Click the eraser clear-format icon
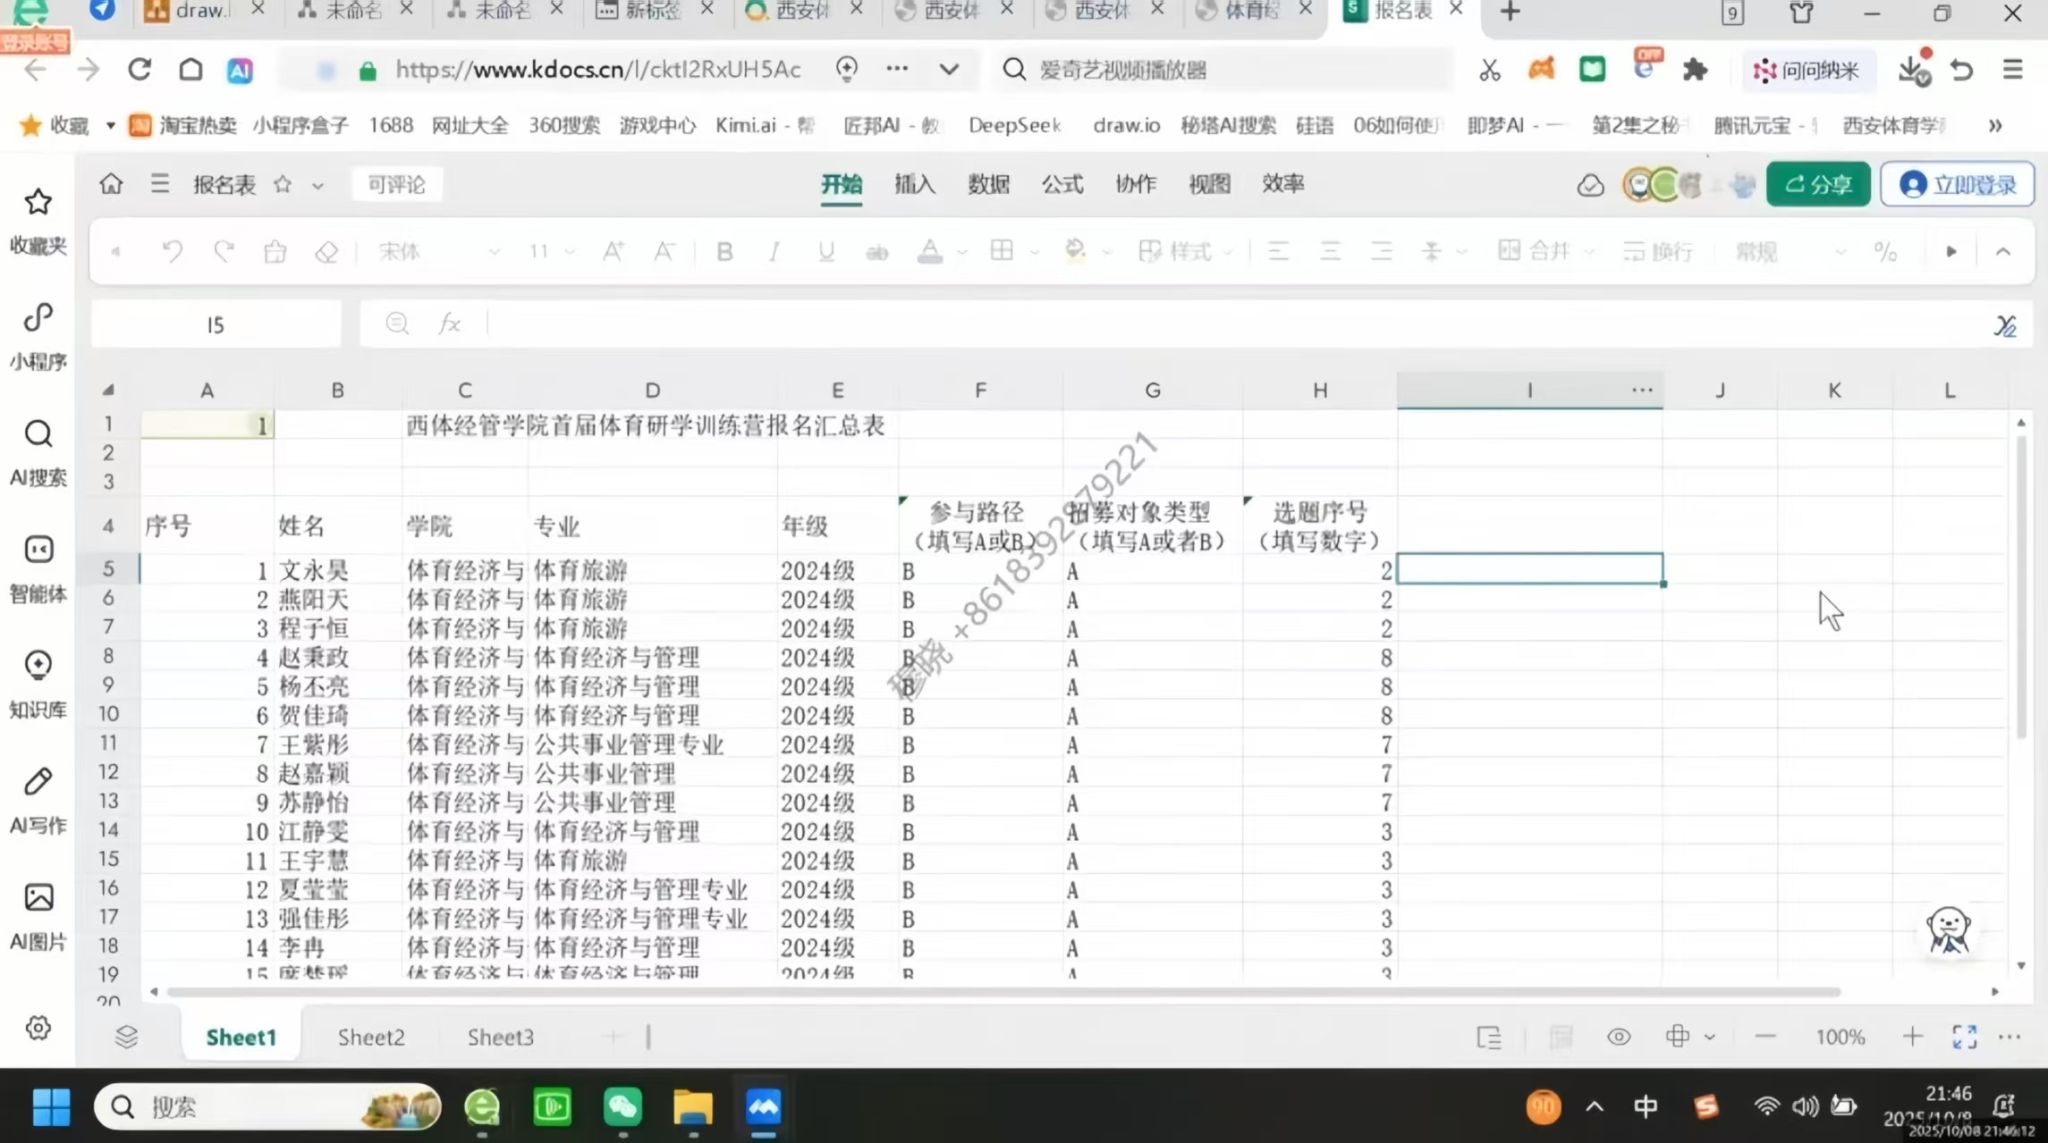This screenshot has height=1143, width=2048. (x=326, y=252)
